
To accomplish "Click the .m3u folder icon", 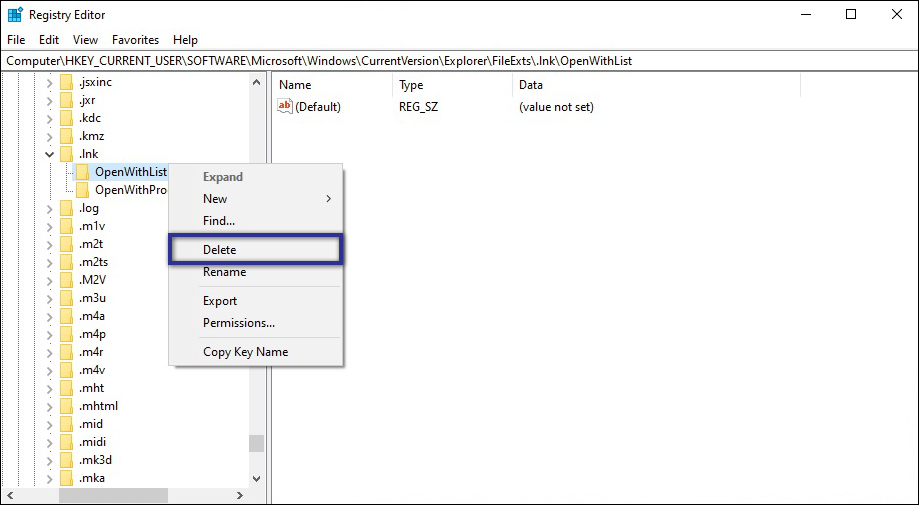I will tap(66, 298).
